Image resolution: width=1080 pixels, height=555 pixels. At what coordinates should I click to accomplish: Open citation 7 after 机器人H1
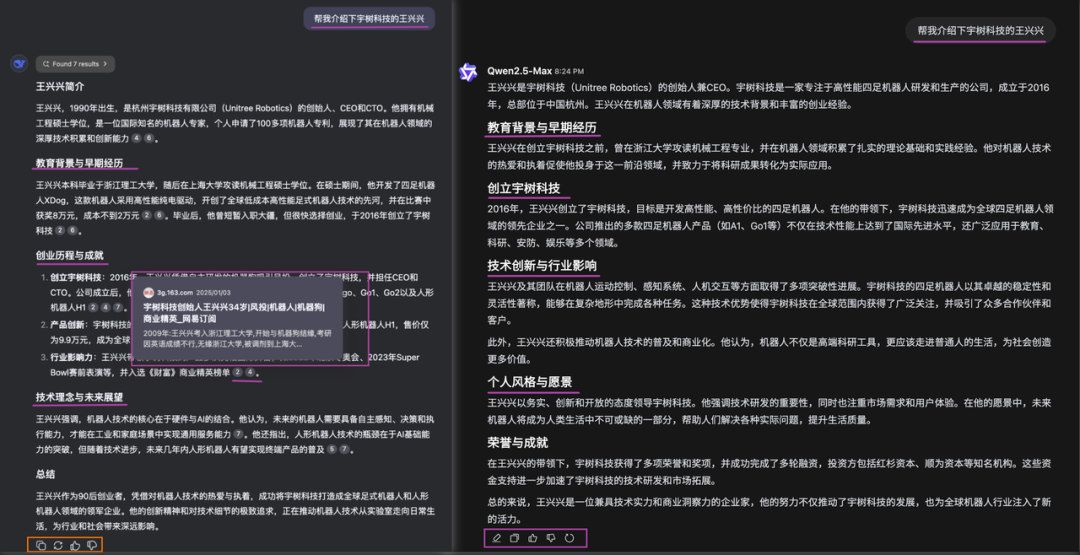point(118,307)
